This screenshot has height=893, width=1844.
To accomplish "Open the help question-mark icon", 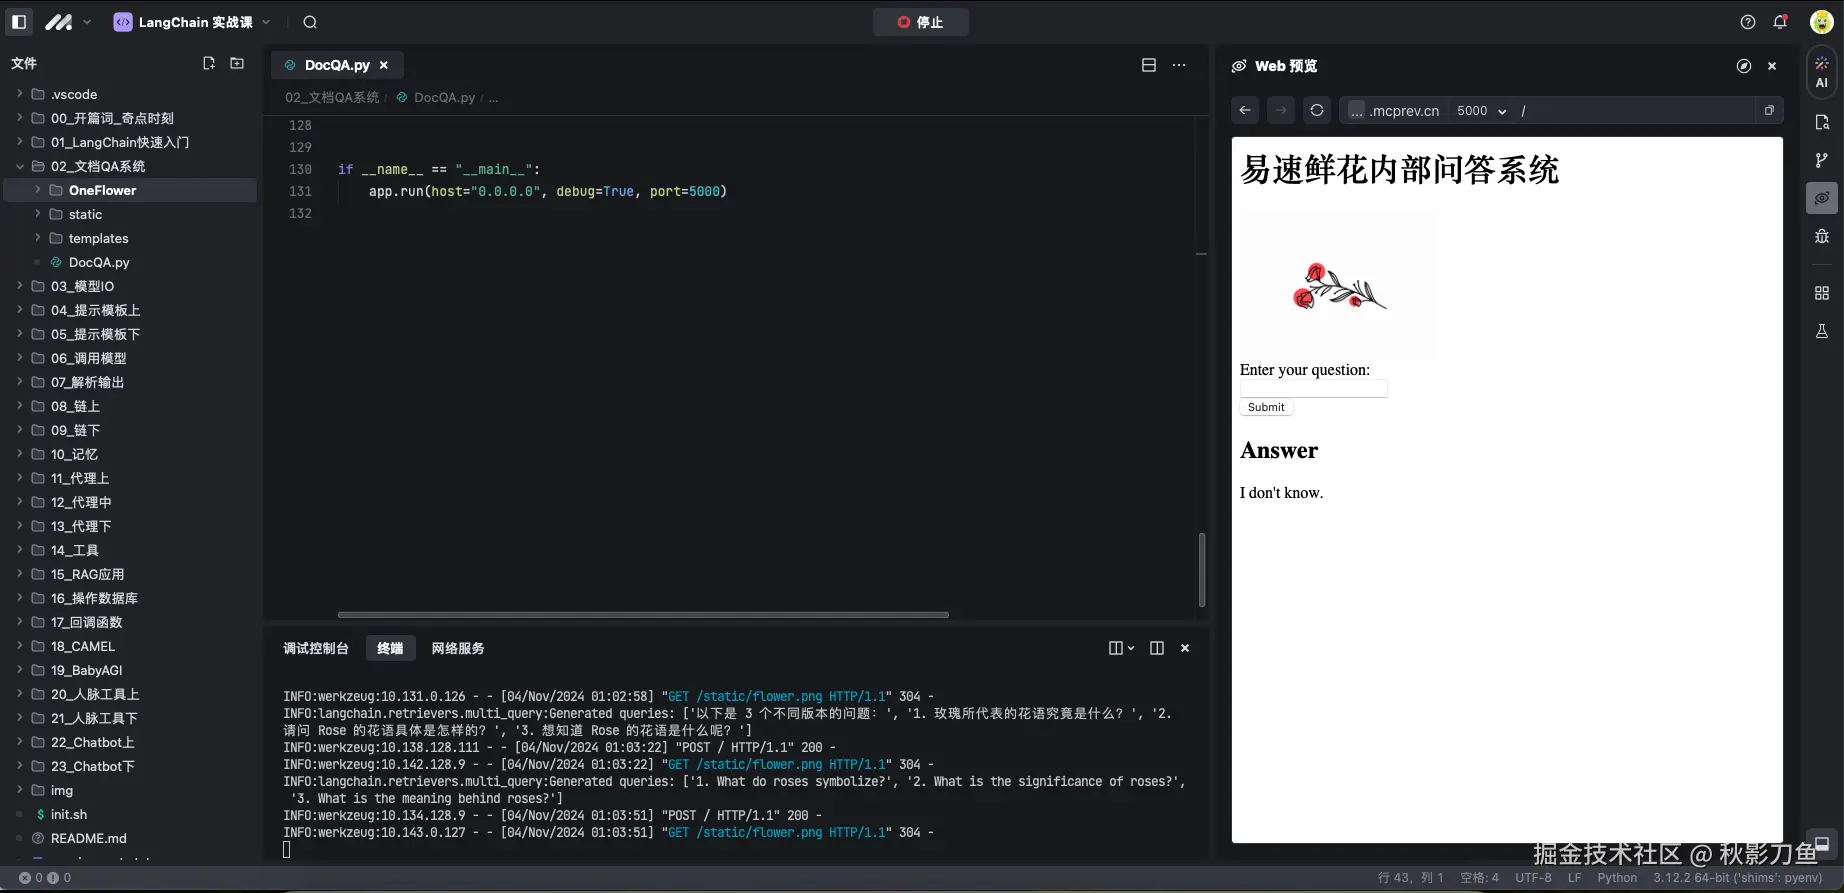I will (1748, 22).
